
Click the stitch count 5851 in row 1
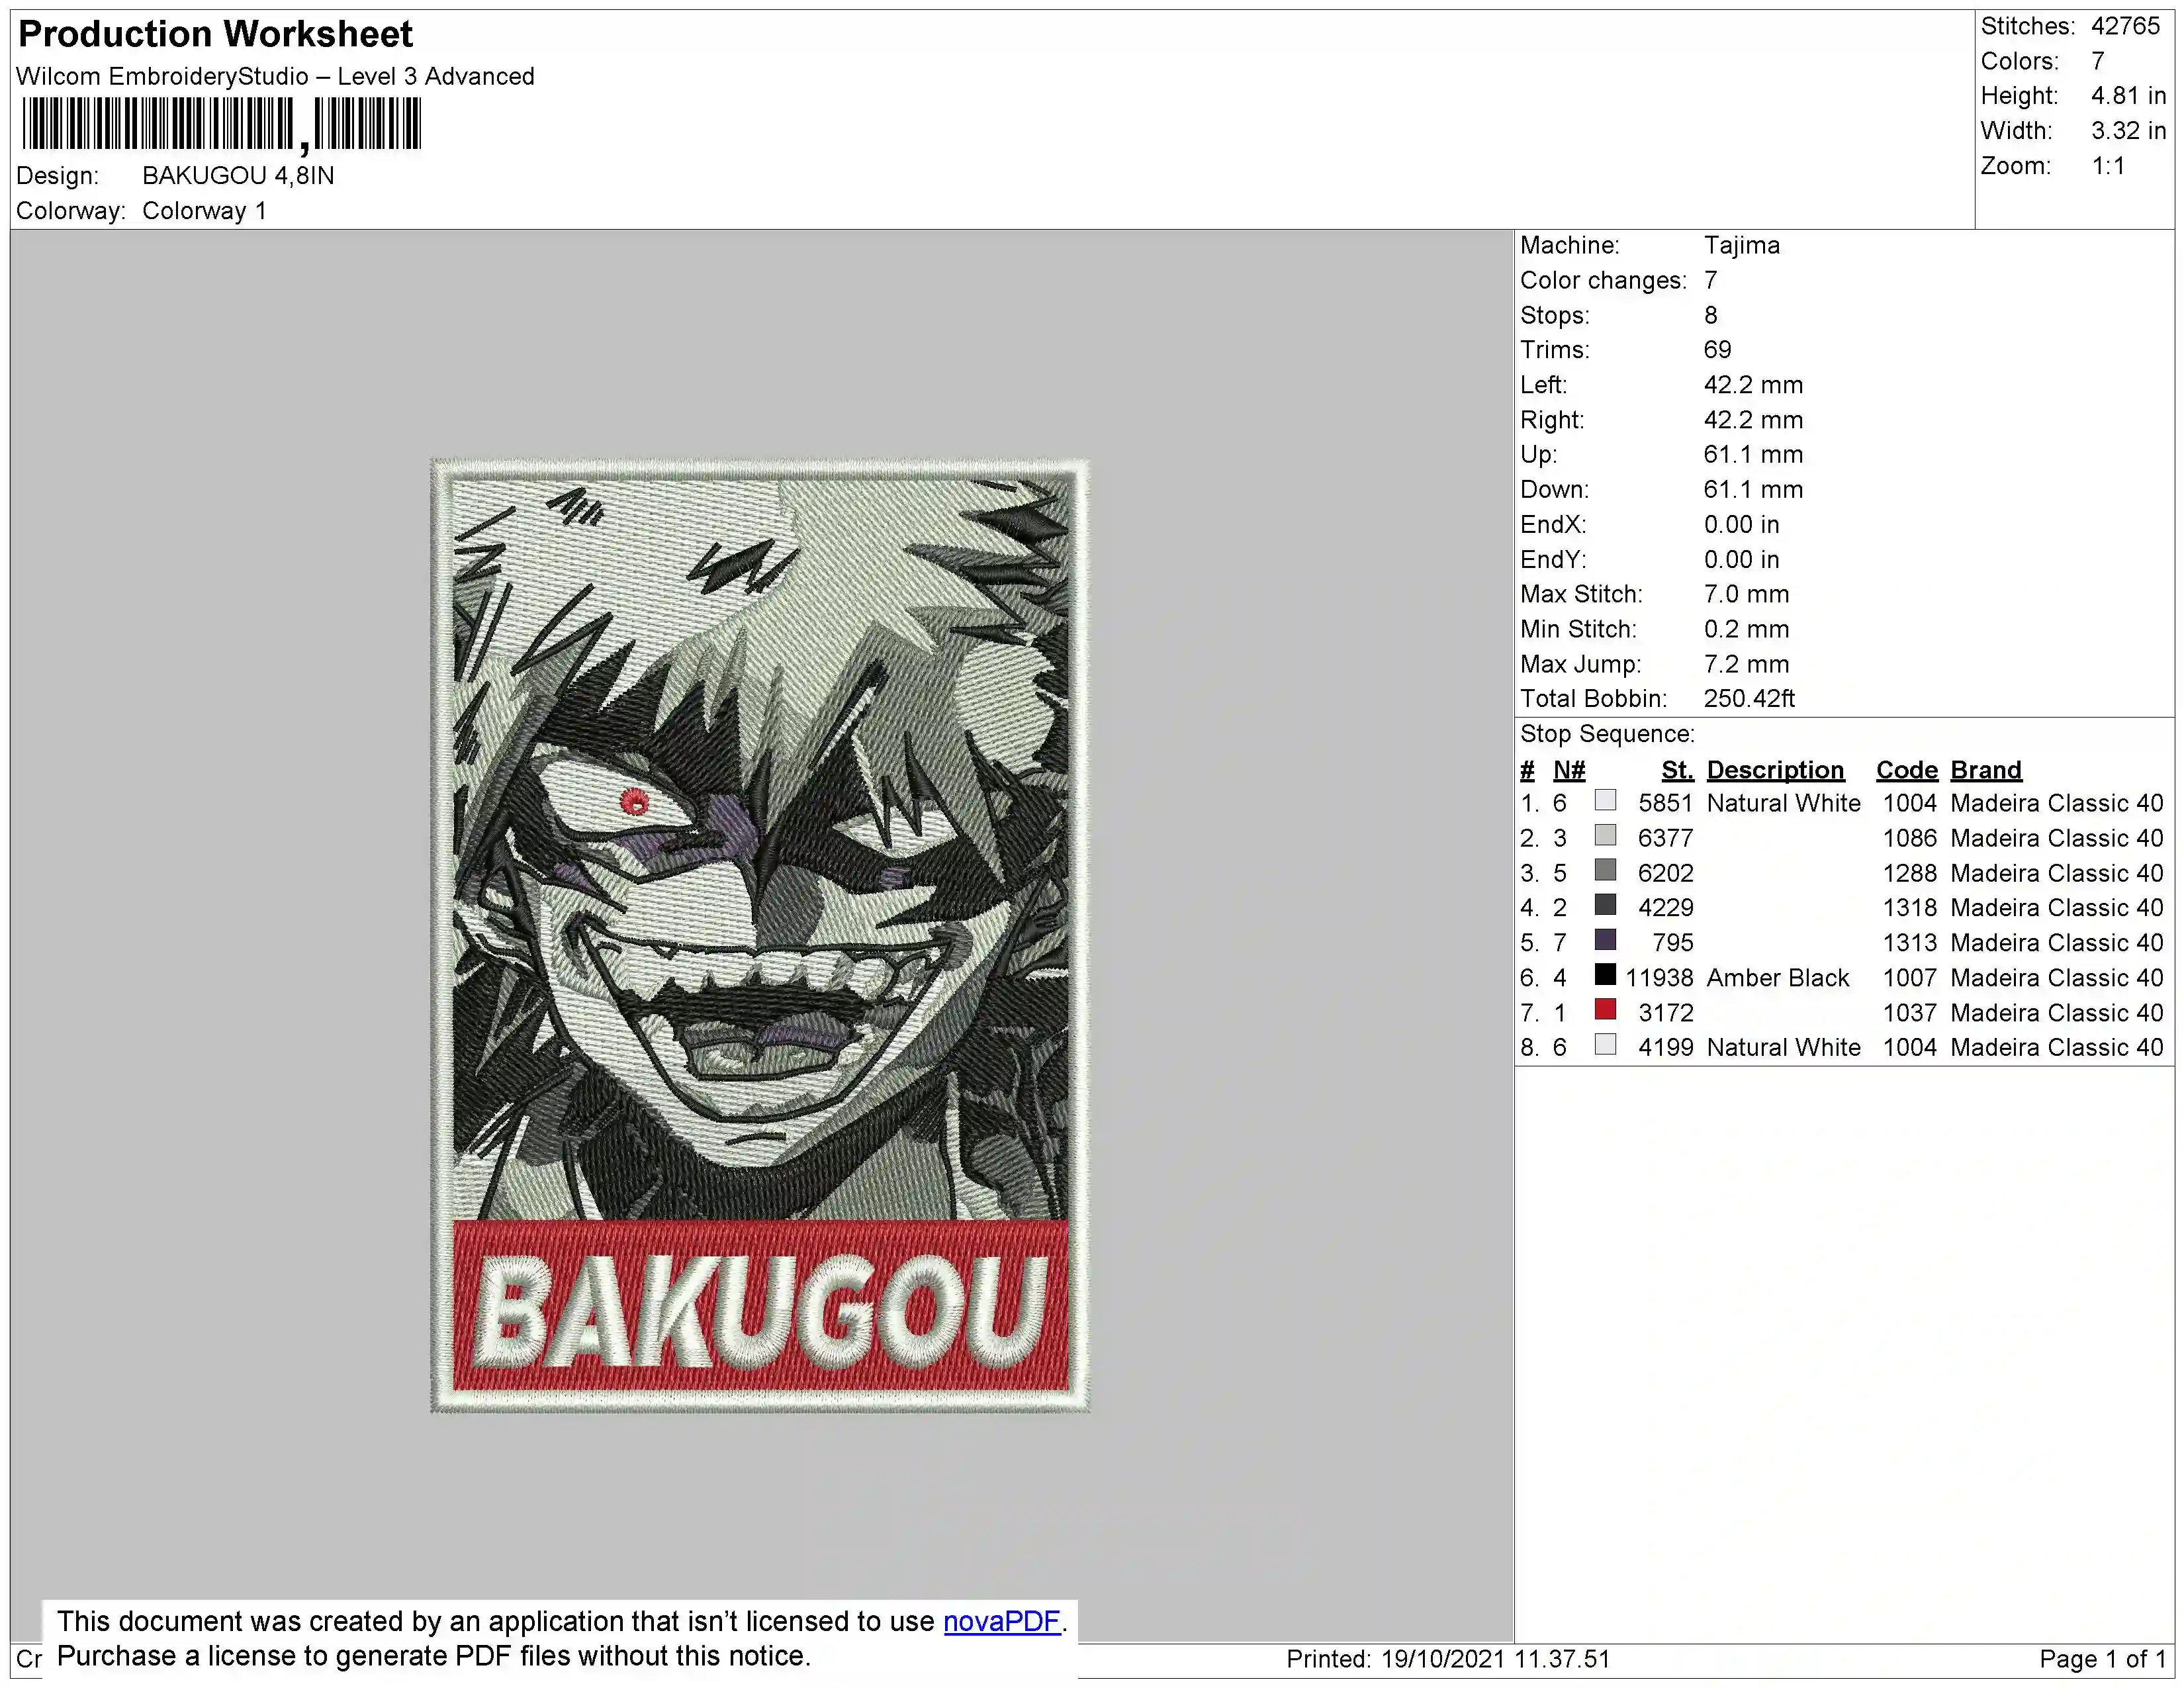pos(1665,803)
